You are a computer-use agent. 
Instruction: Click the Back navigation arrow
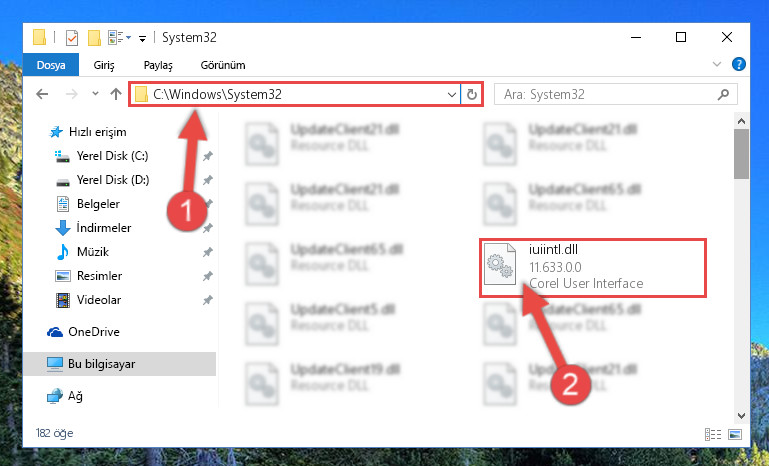42,94
